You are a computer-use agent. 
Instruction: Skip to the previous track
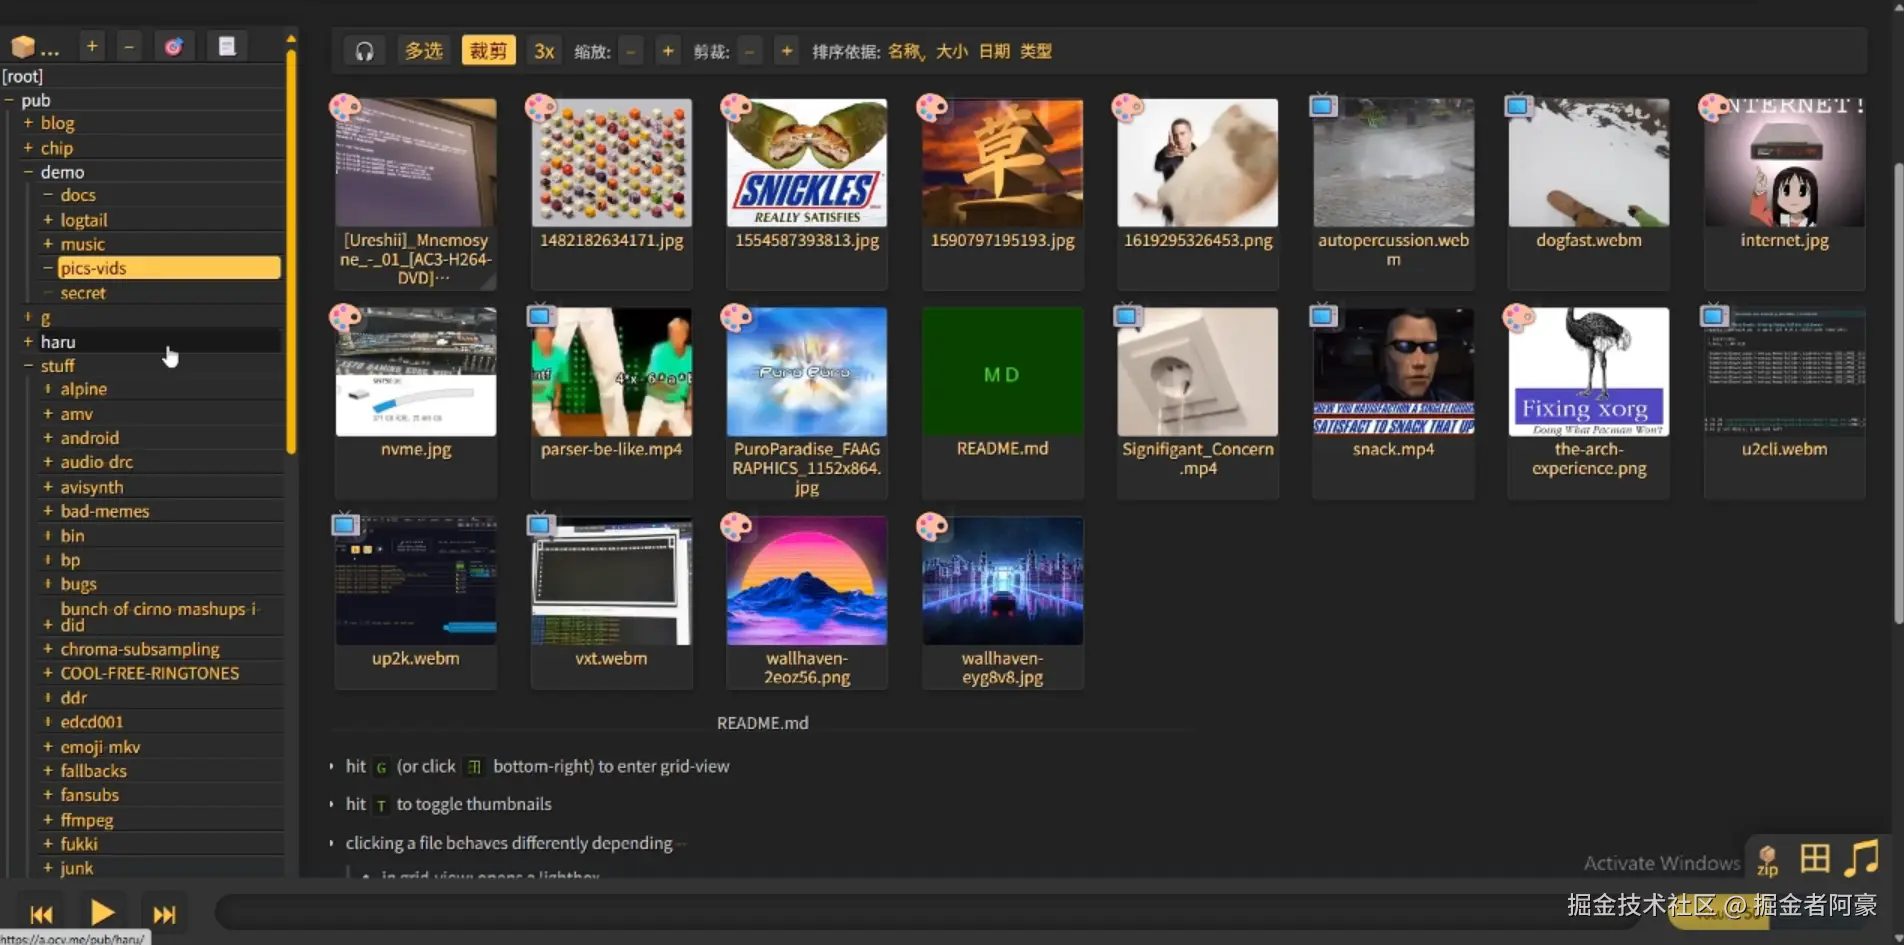pos(41,914)
